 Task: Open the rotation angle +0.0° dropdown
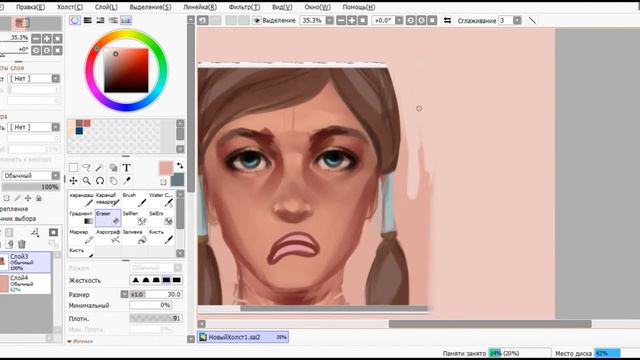click(x=399, y=20)
